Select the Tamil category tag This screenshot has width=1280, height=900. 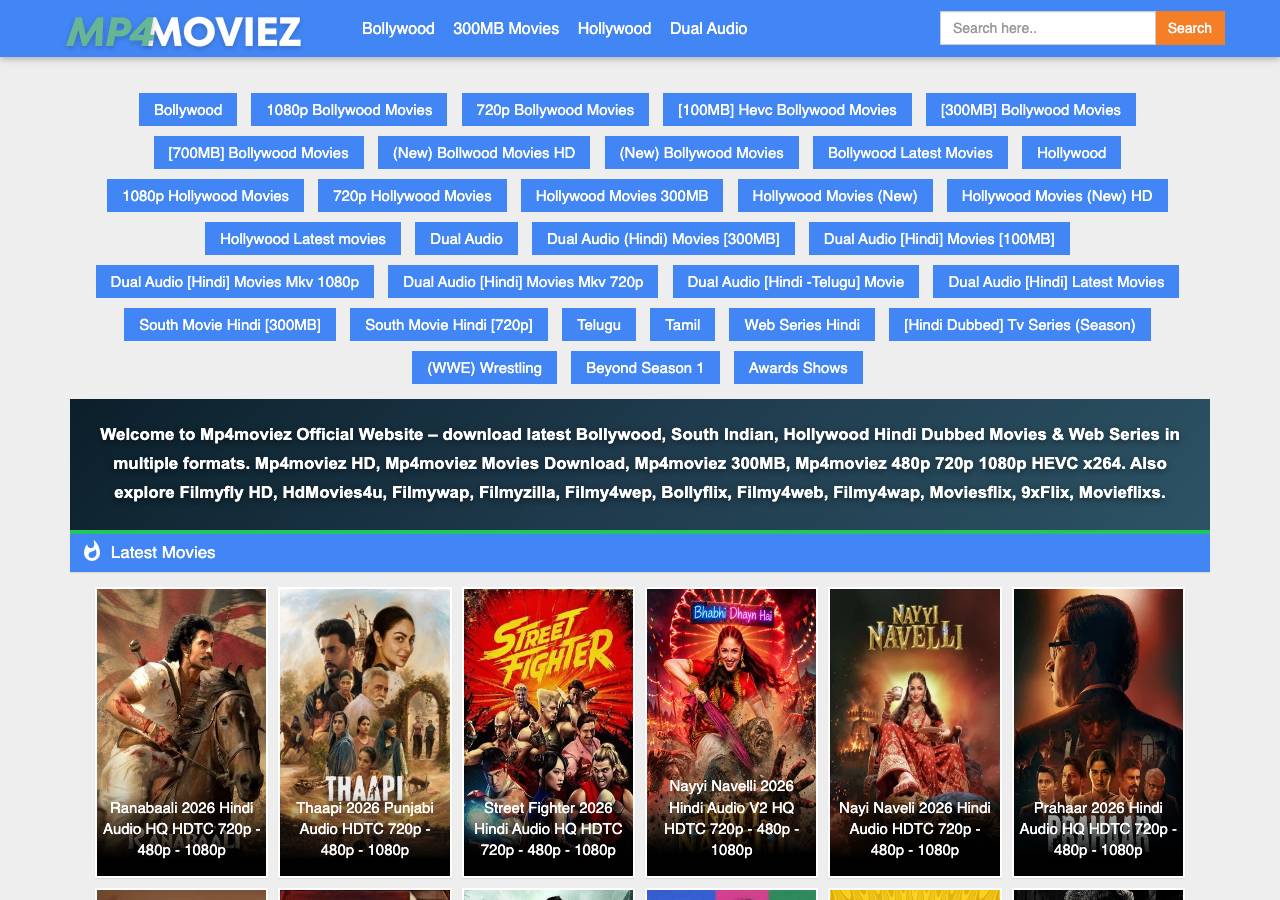pyautogui.click(x=683, y=325)
